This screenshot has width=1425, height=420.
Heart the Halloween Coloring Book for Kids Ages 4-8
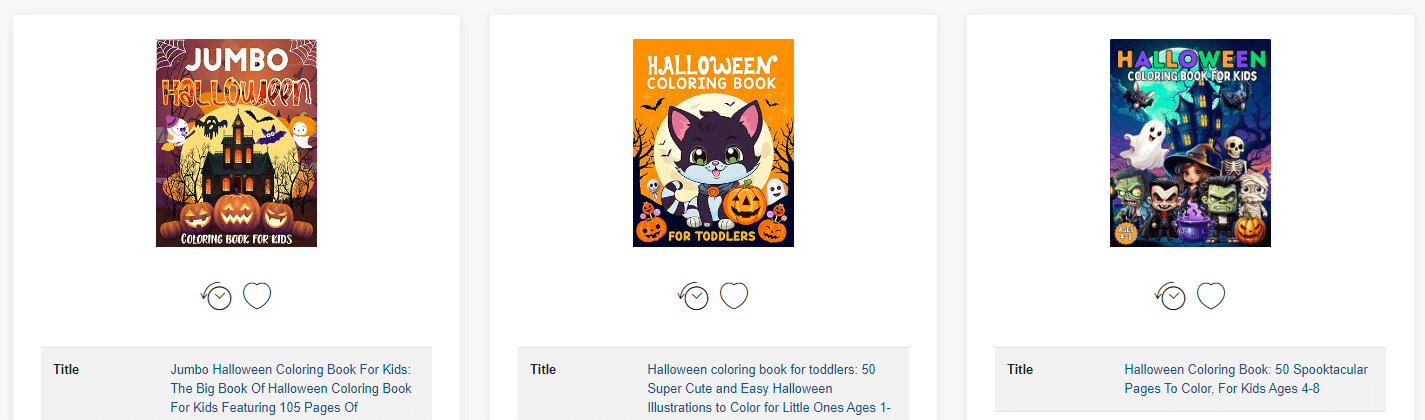(x=1211, y=296)
